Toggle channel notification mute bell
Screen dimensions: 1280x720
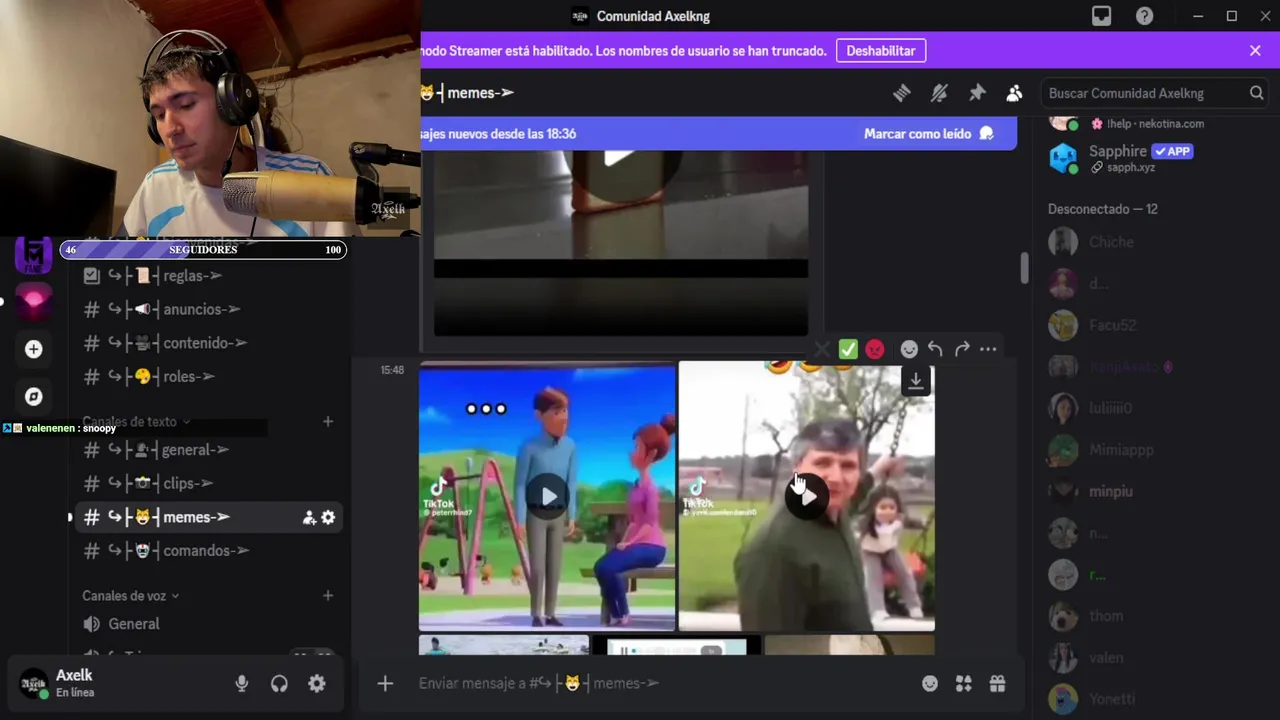pyautogui.click(x=939, y=93)
